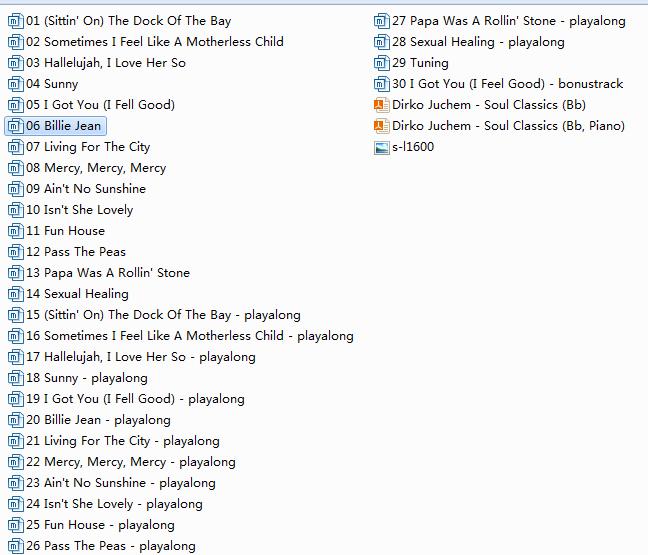Screen dimensions: 648x555
Task: Click file name "02 Sometimes I Feel Like A Motherless Child"
Action: [x=155, y=42]
